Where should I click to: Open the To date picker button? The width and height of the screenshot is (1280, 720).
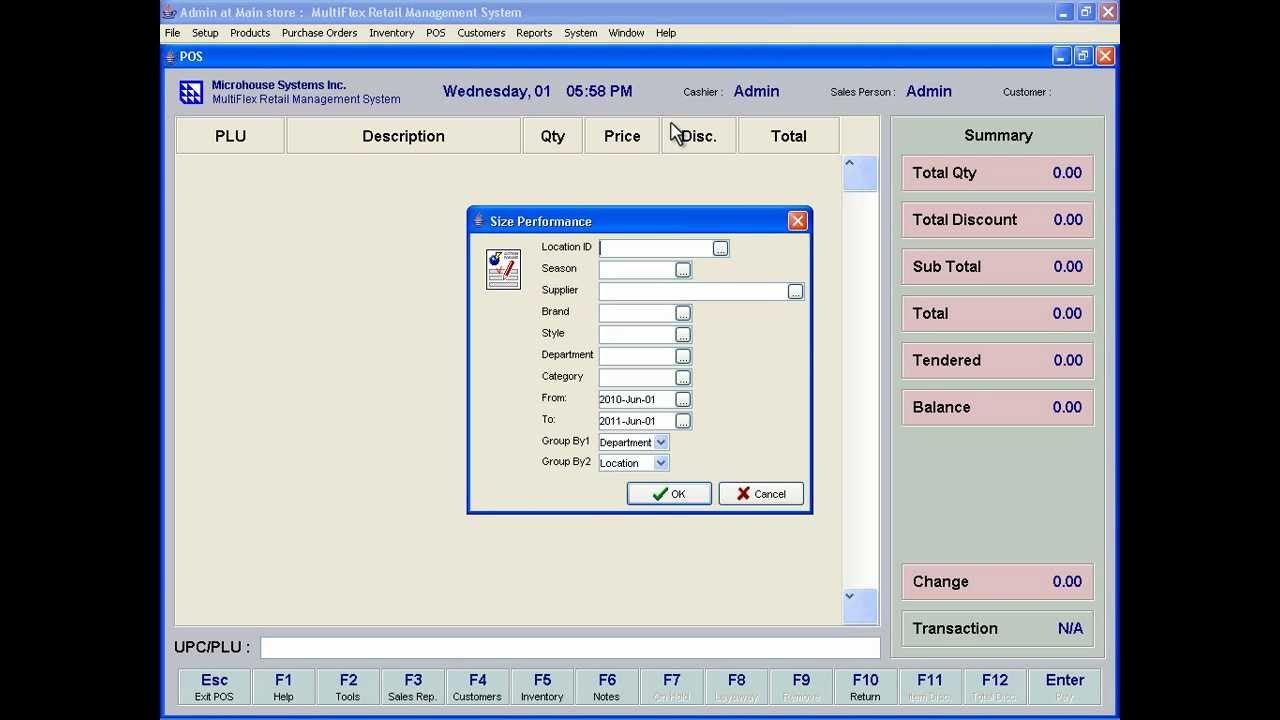(683, 421)
